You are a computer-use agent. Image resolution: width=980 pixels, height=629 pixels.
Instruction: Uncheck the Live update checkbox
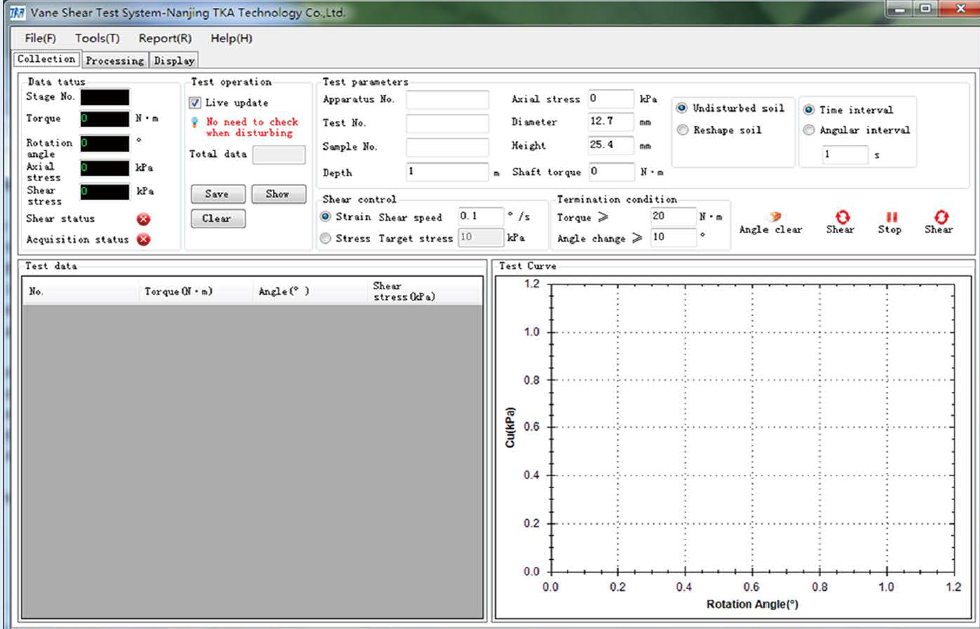click(196, 103)
